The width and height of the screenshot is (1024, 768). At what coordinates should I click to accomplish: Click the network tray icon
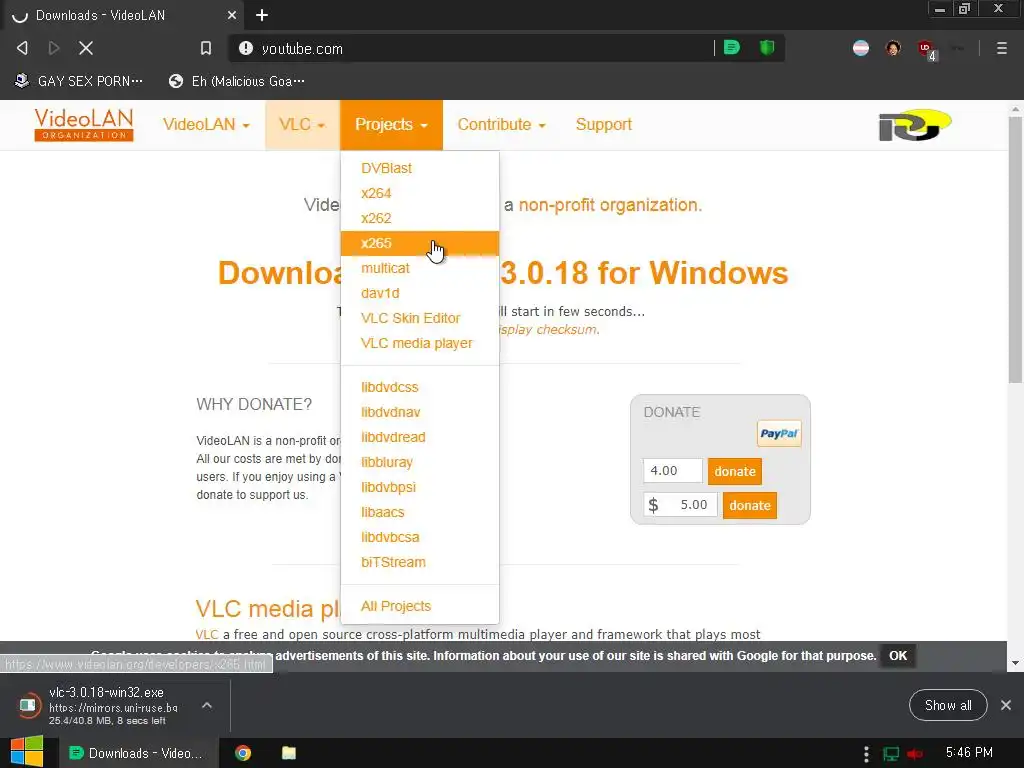(891, 754)
